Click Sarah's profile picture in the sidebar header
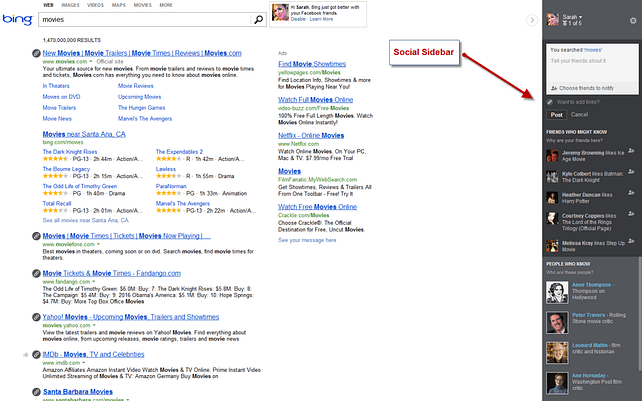 click(553, 19)
